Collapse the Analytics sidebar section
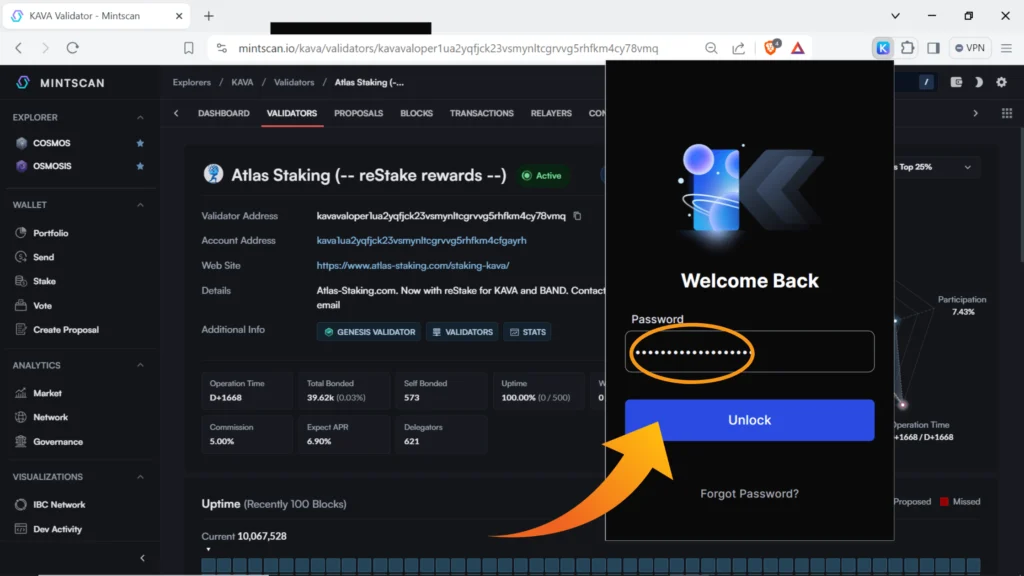Screen dimensions: 1024x576 point(140,365)
